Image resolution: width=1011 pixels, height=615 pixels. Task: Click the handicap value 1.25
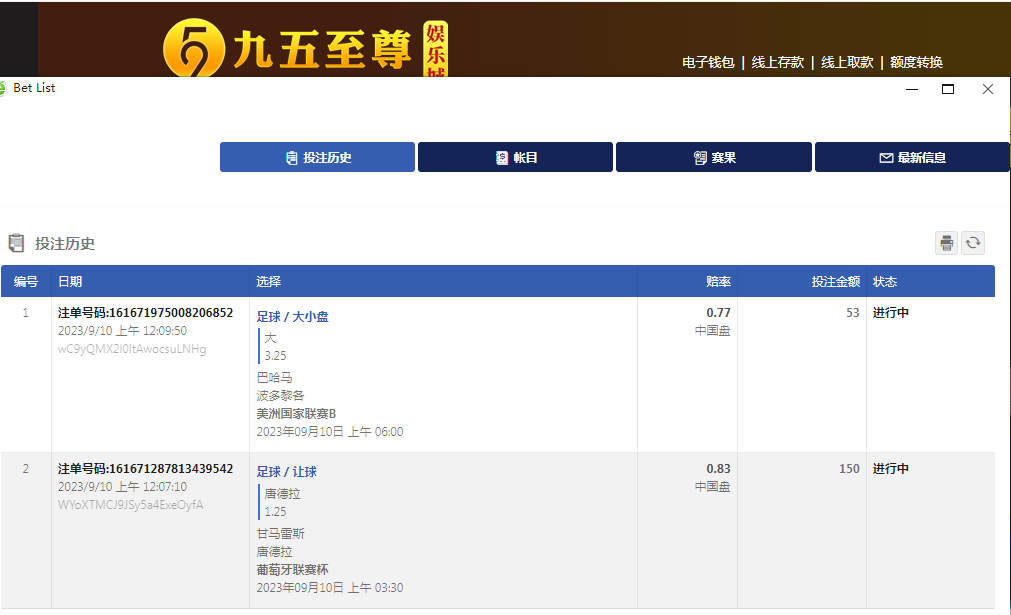pos(275,512)
